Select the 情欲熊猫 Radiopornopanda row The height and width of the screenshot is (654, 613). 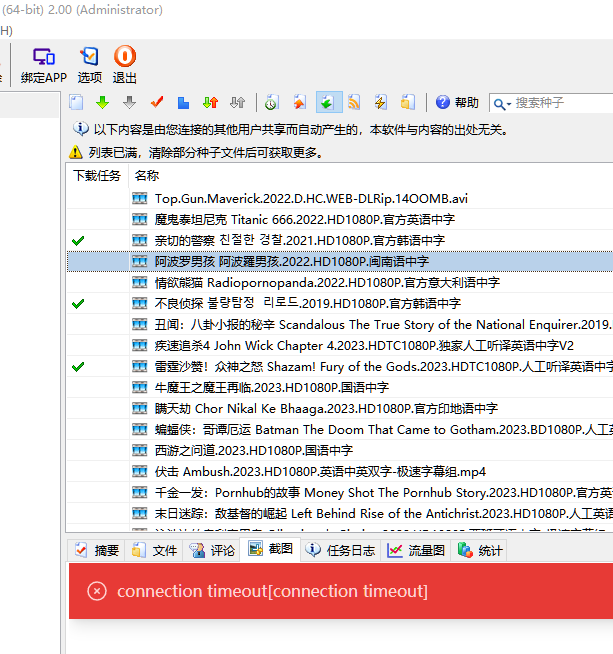339,282
